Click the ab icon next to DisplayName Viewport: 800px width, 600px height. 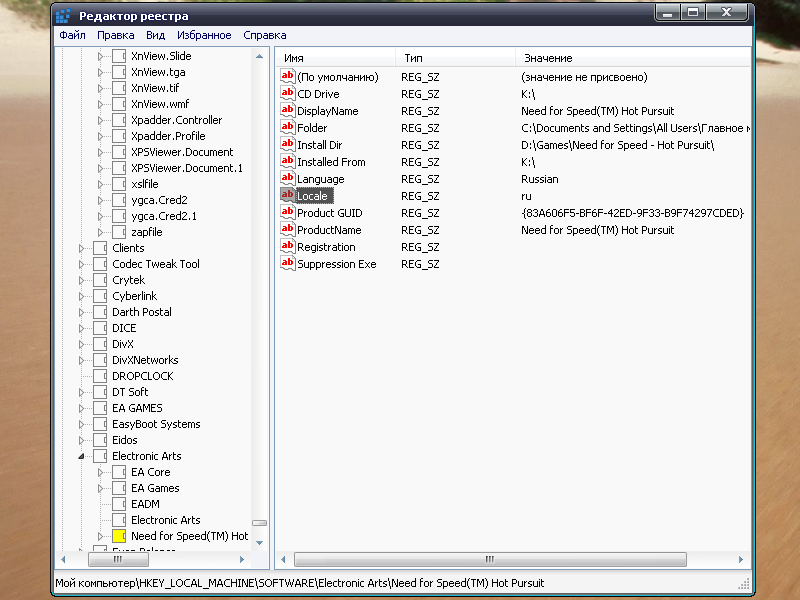[287, 110]
